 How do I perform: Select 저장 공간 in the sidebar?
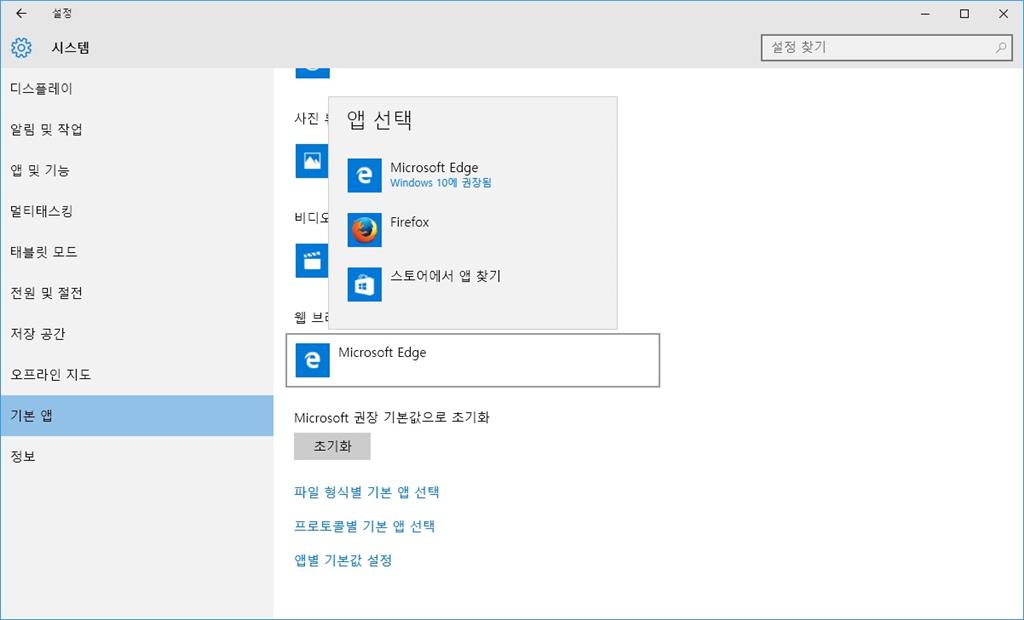pyautogui.click(x=136, y=334)
